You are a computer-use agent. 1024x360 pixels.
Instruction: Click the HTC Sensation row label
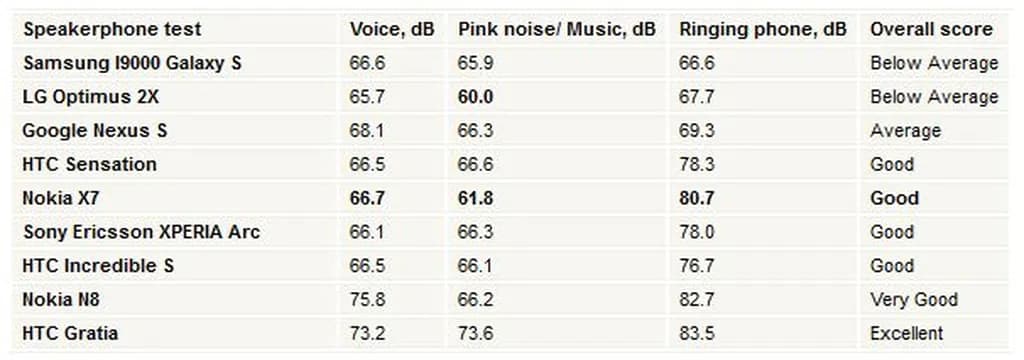[89, 165]
